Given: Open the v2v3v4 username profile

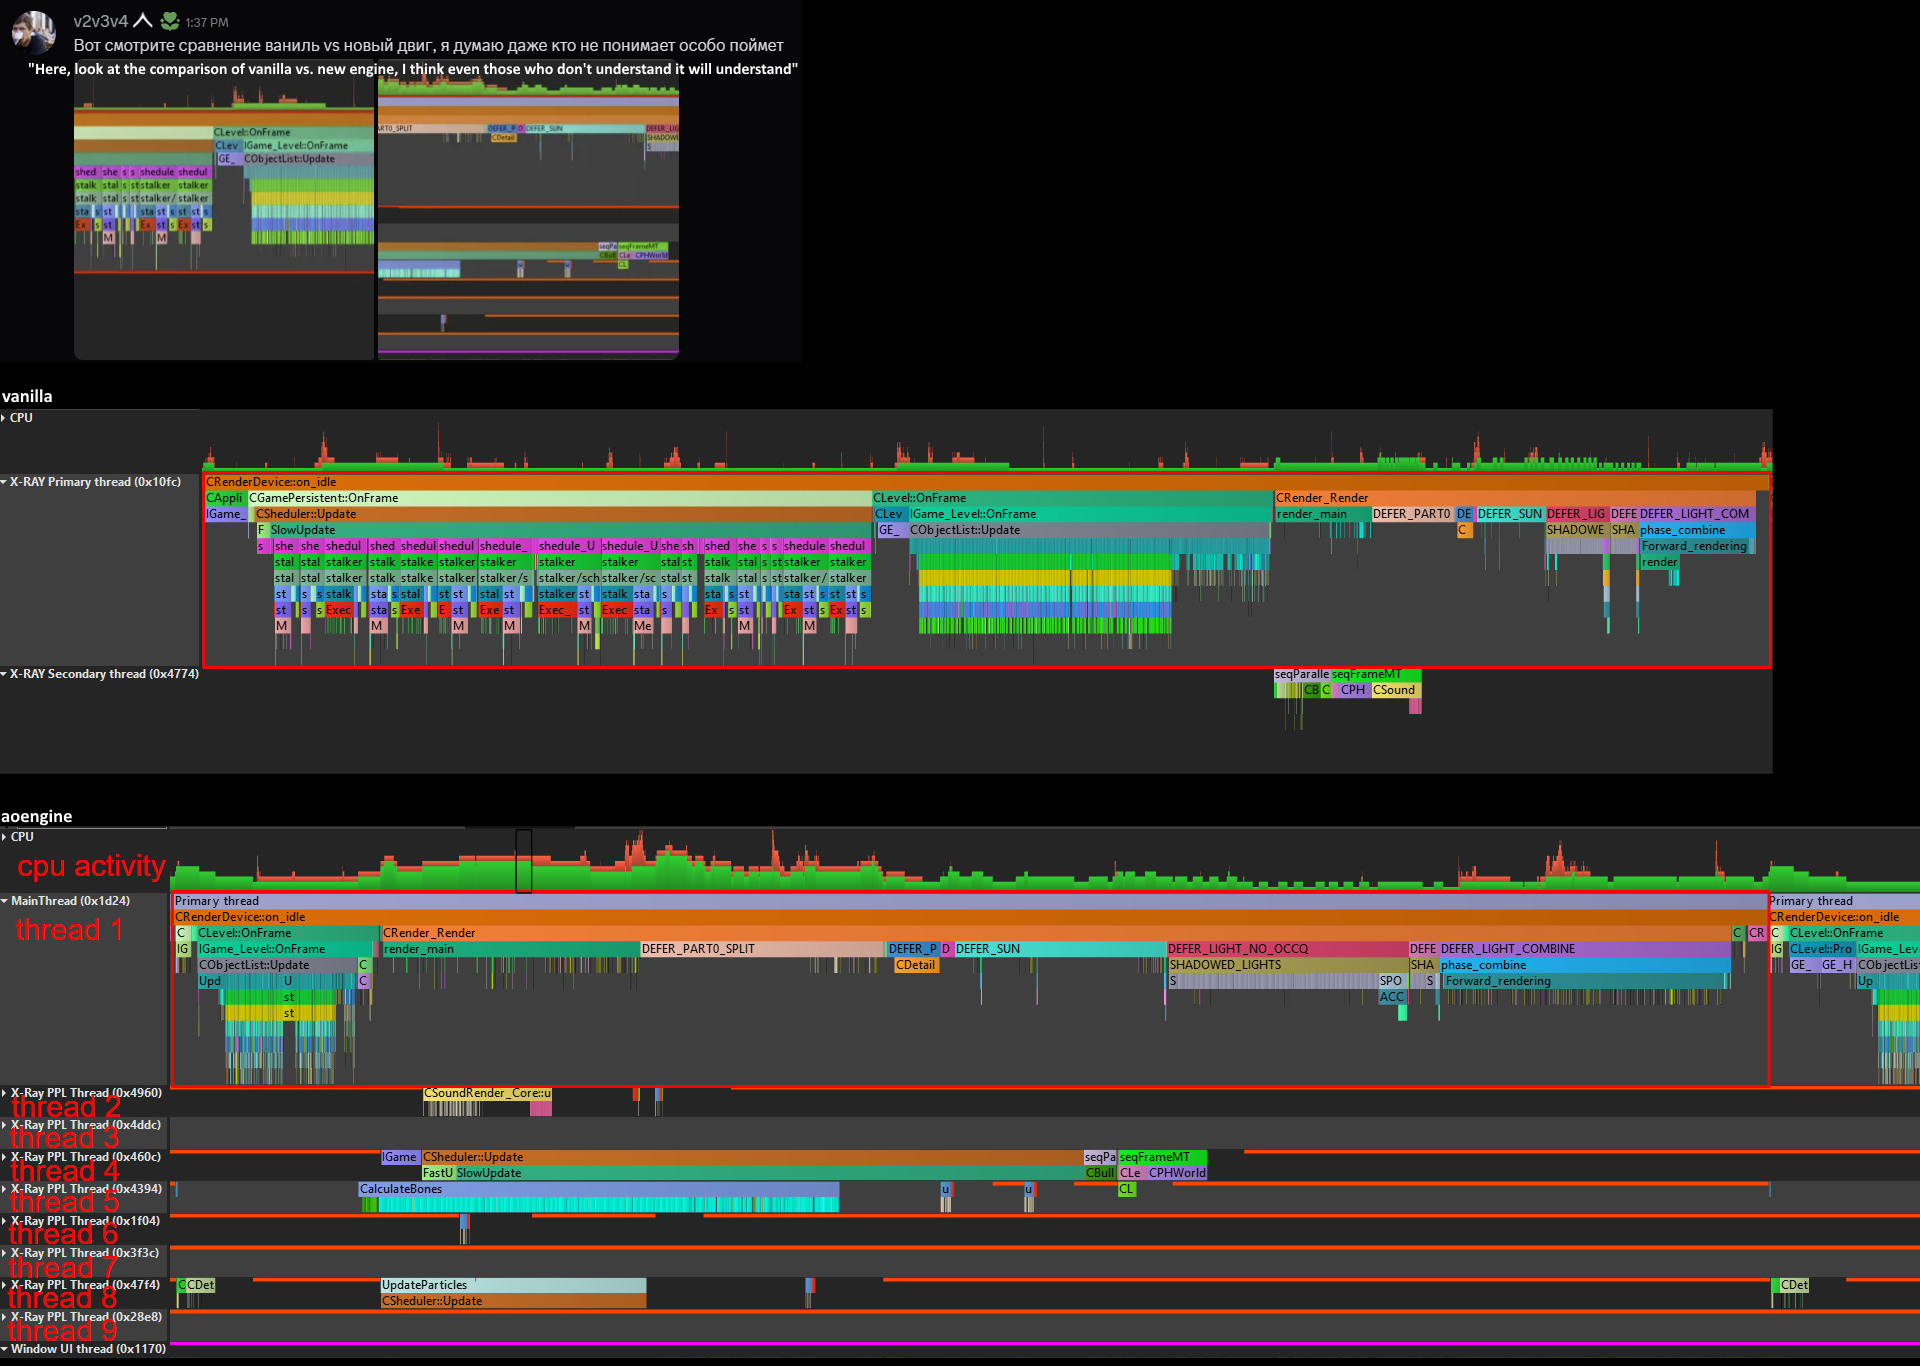Looking at the screenshot, I should tap(101, 21).
